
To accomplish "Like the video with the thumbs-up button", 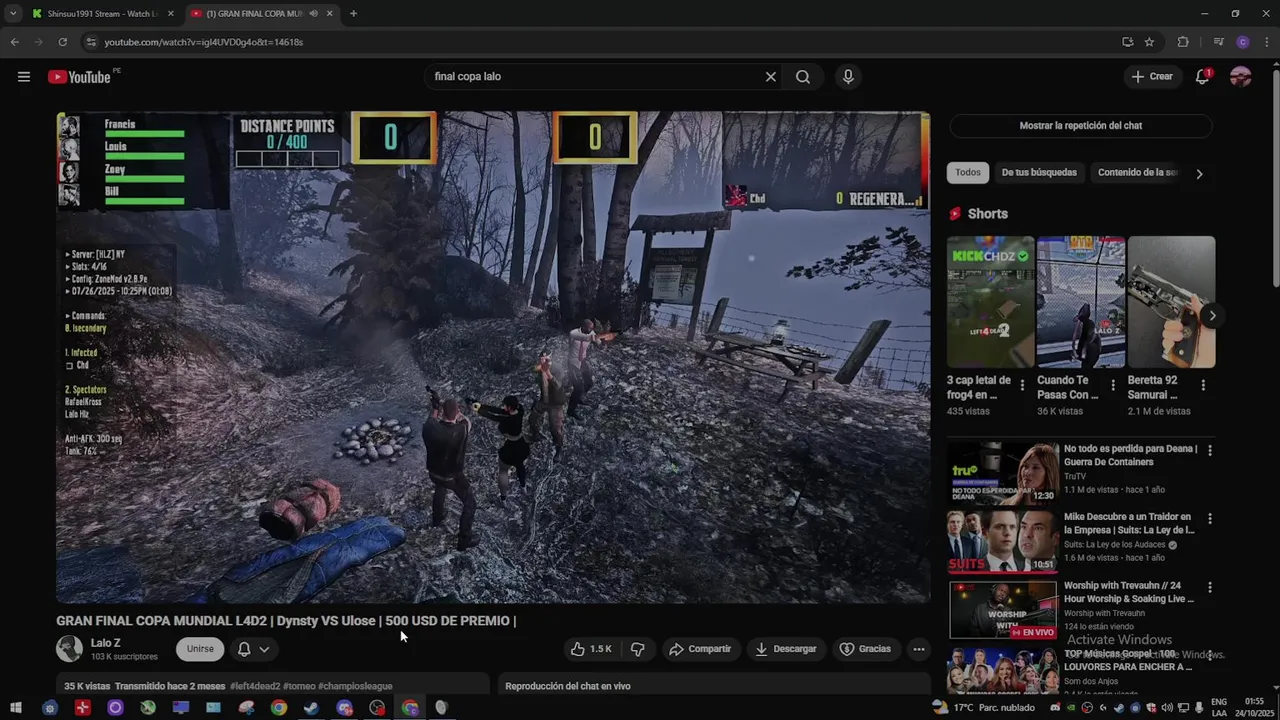I will click(x=591, y=649).
